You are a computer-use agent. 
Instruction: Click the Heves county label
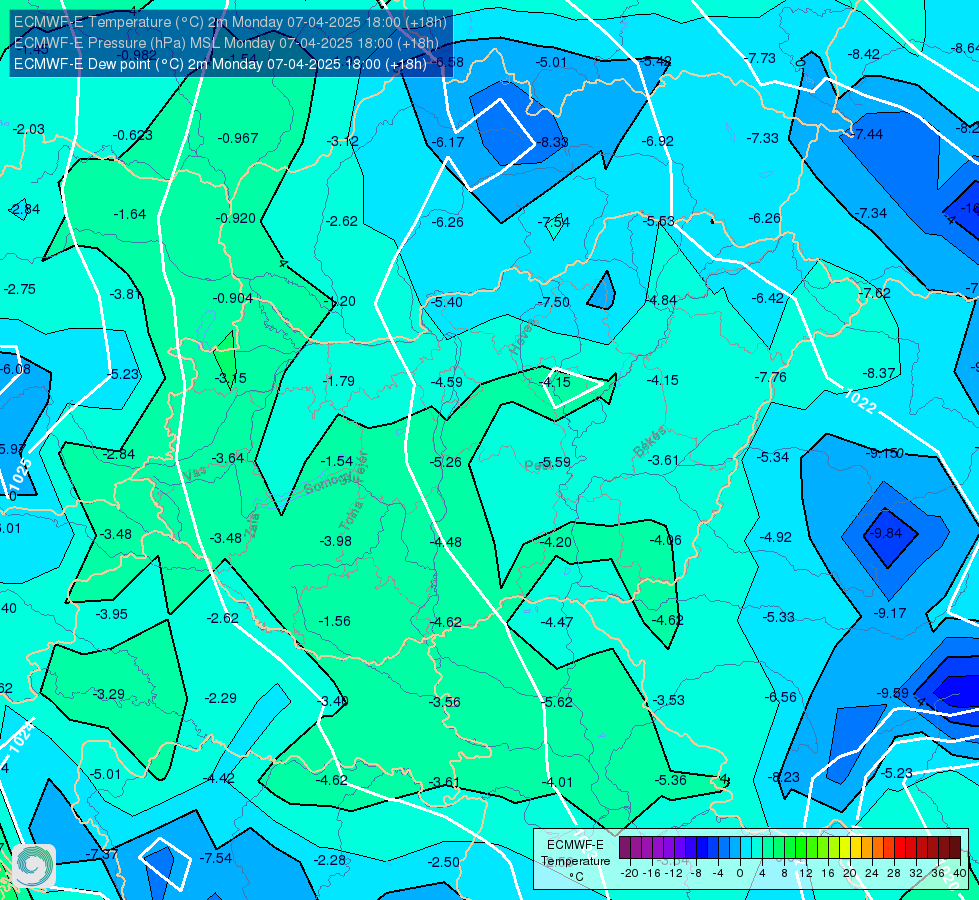(x=523, y=336)
